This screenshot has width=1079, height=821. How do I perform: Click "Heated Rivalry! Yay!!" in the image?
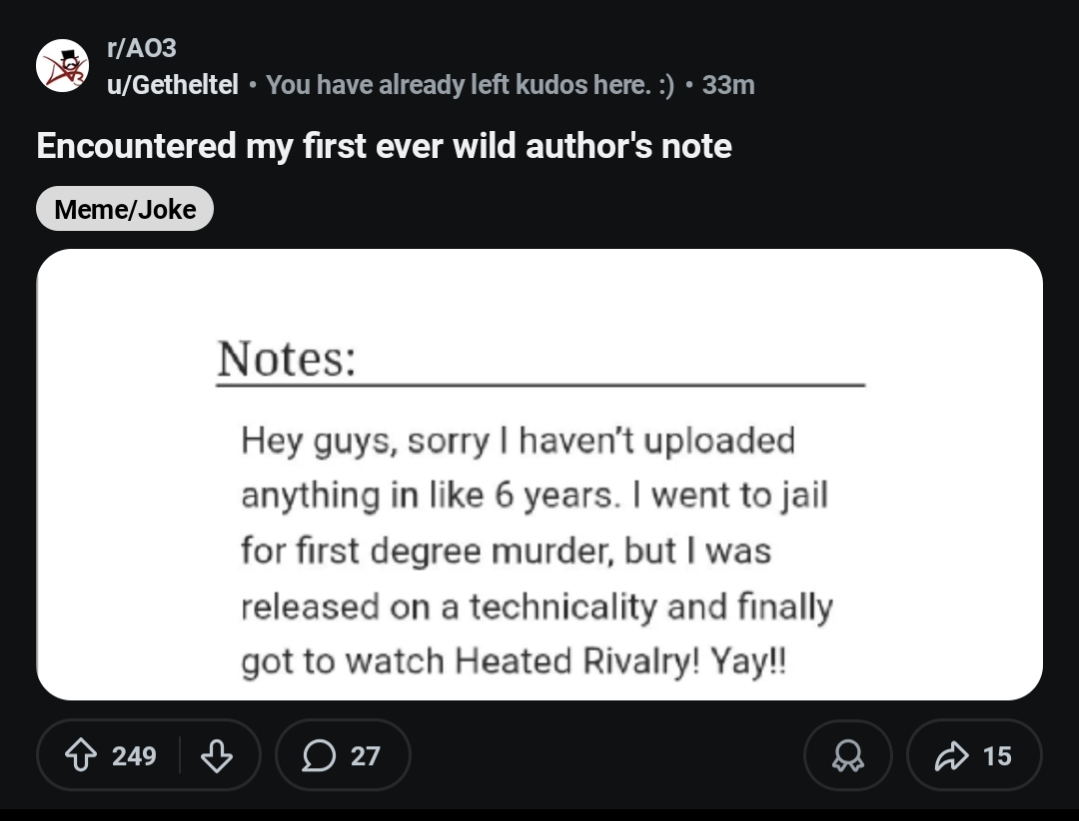click(x=621, y=661)
